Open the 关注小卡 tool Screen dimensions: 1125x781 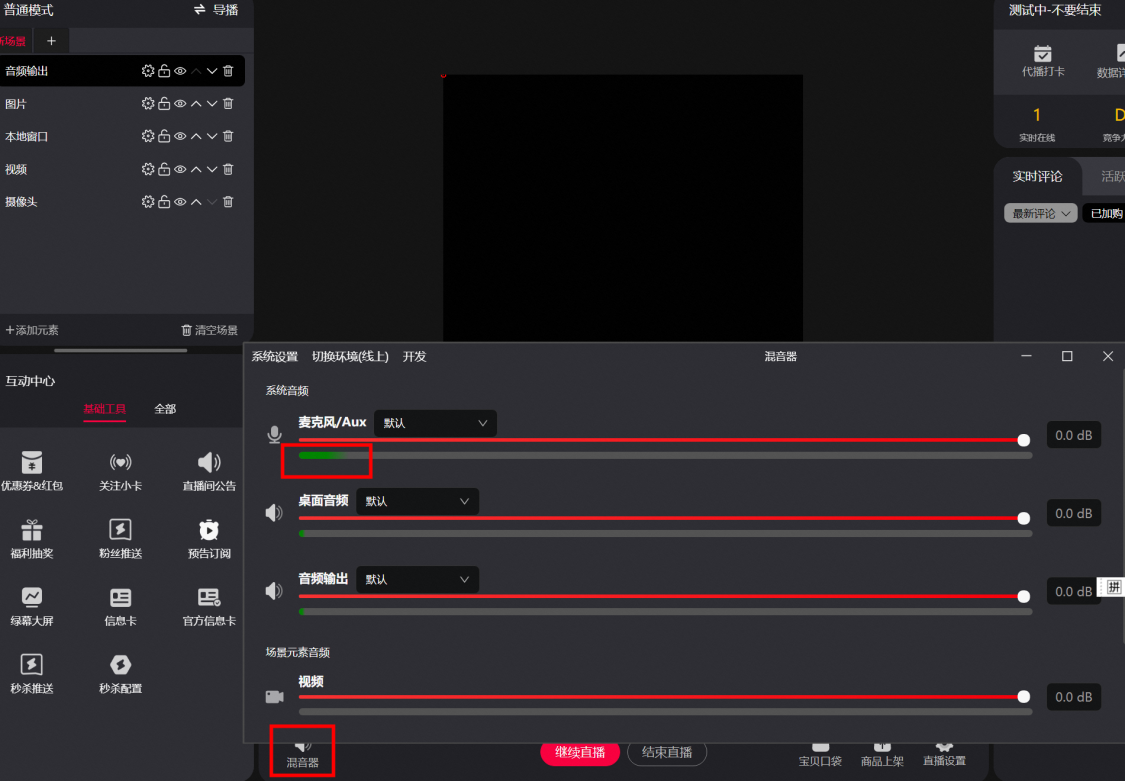tap(121, 471)
